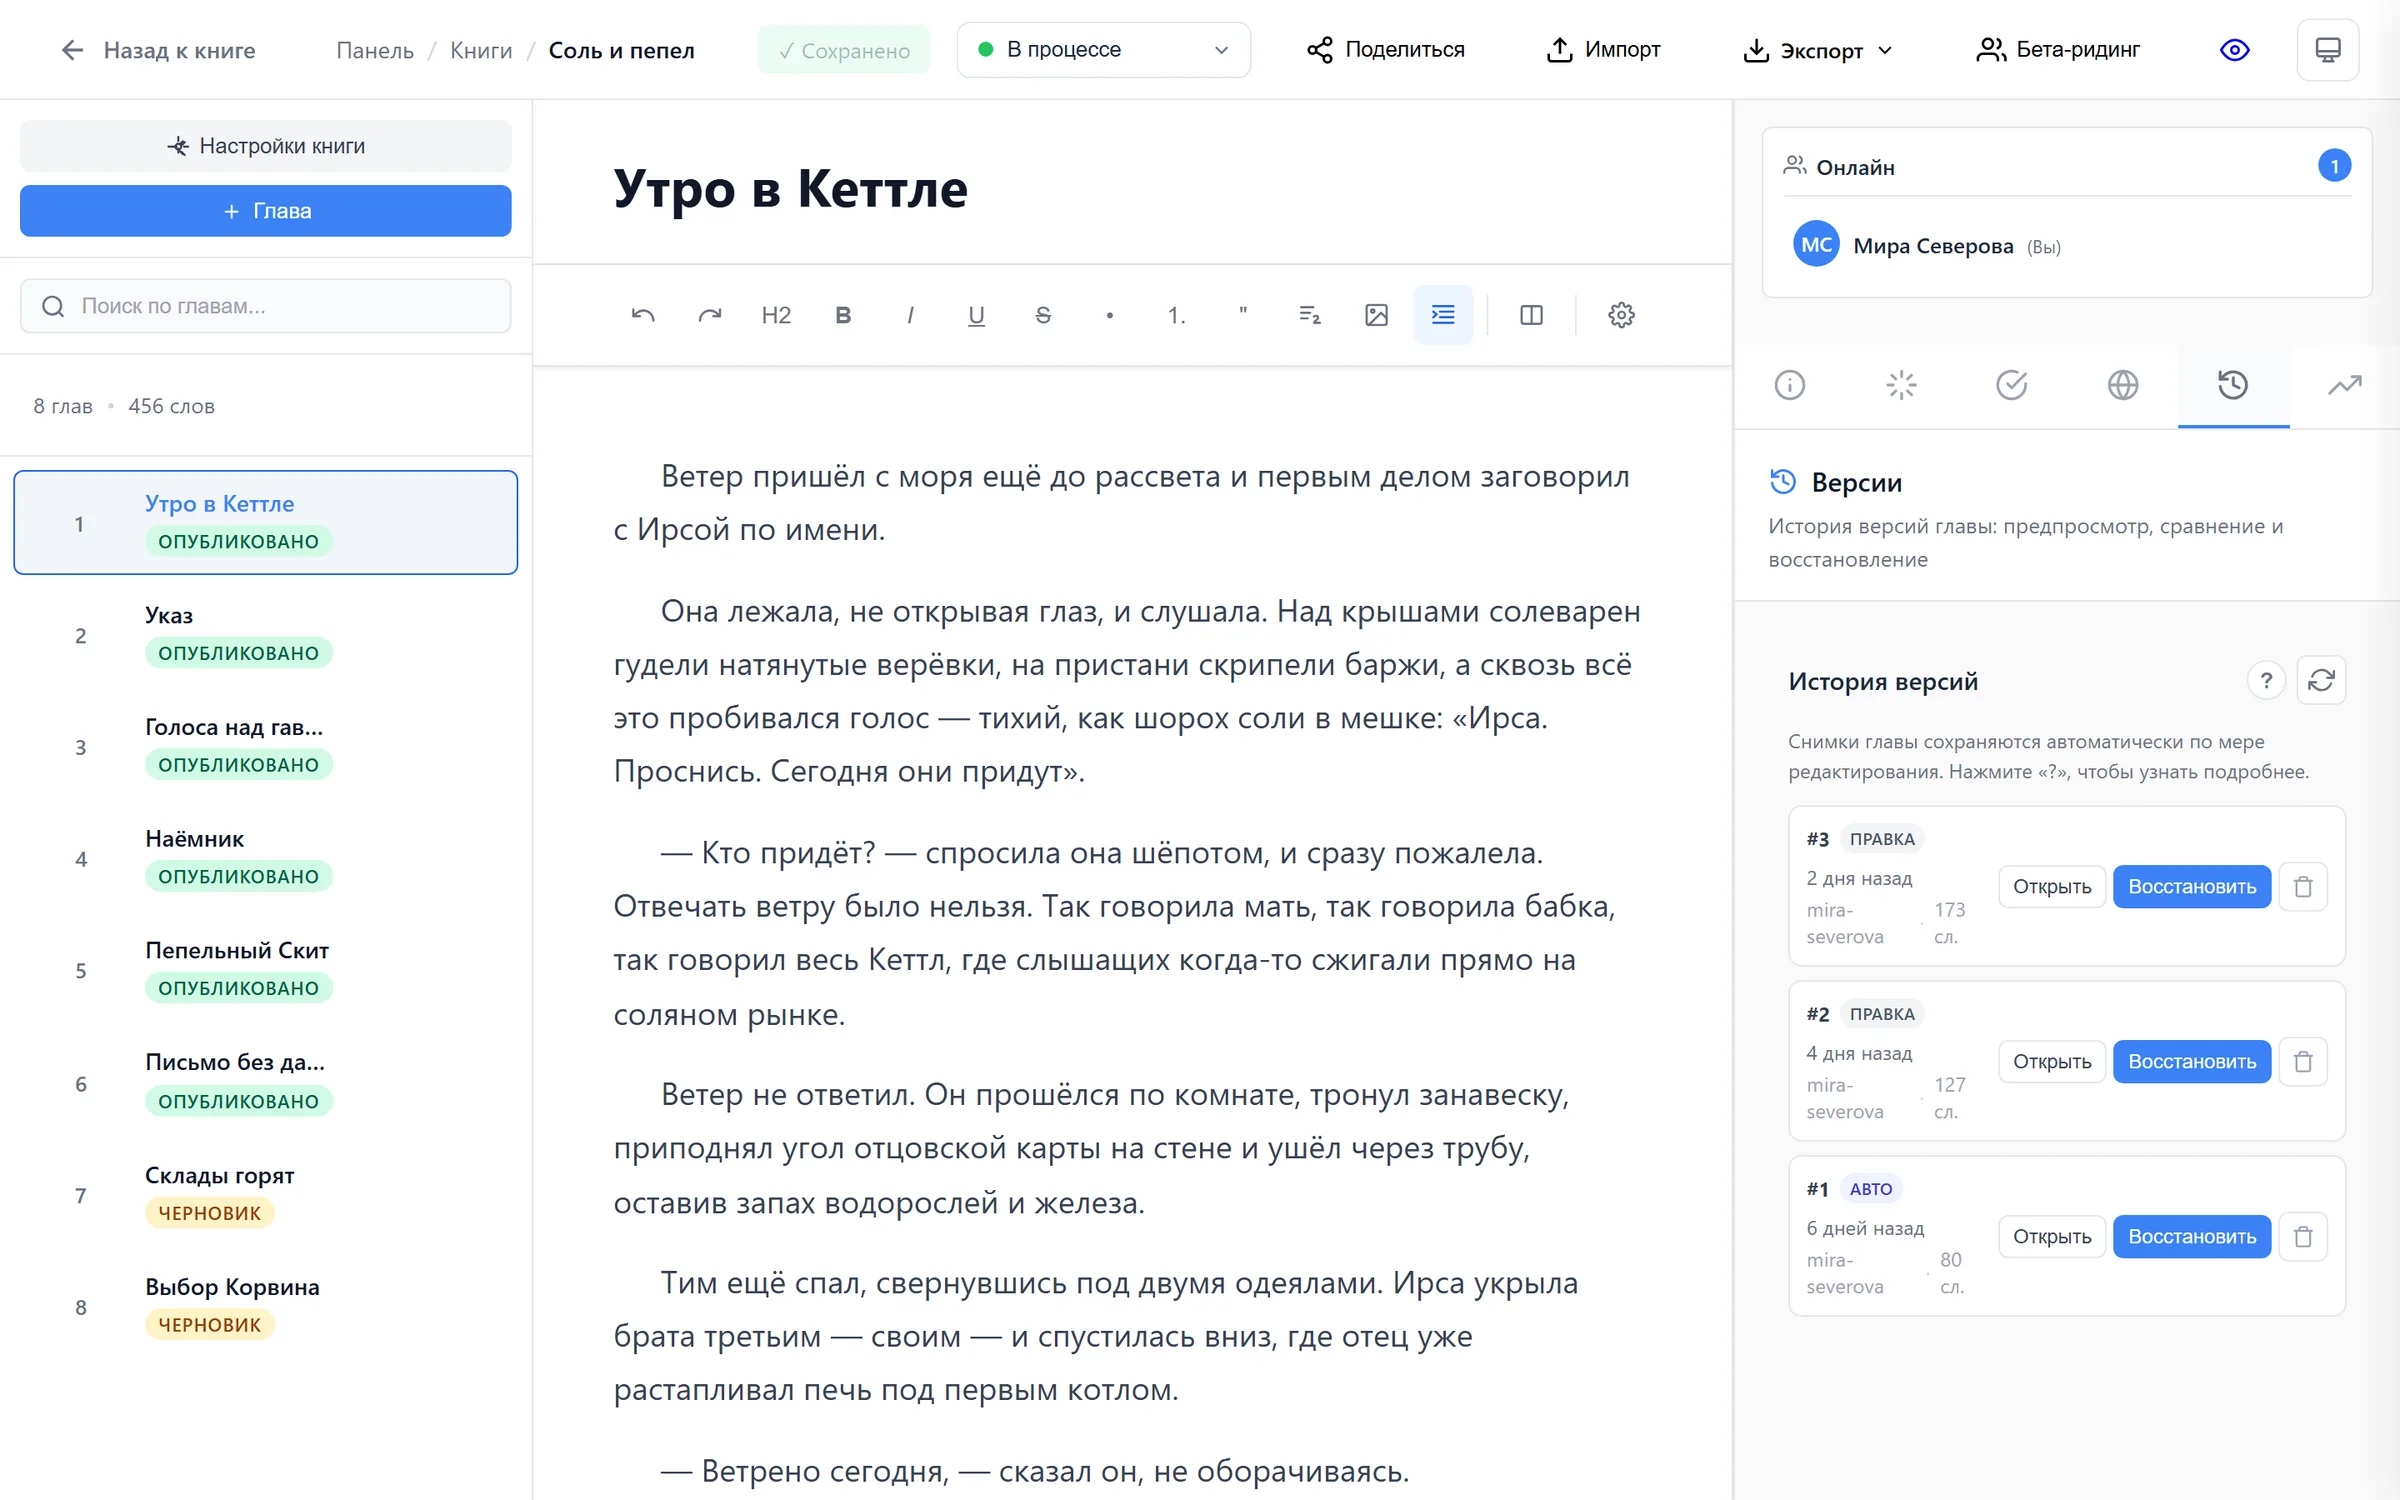Viewport: 2400px width, 1500px height.
Task: Click the footnote formatting icon
Action: pyautogui.click(x=1310, y=315)
